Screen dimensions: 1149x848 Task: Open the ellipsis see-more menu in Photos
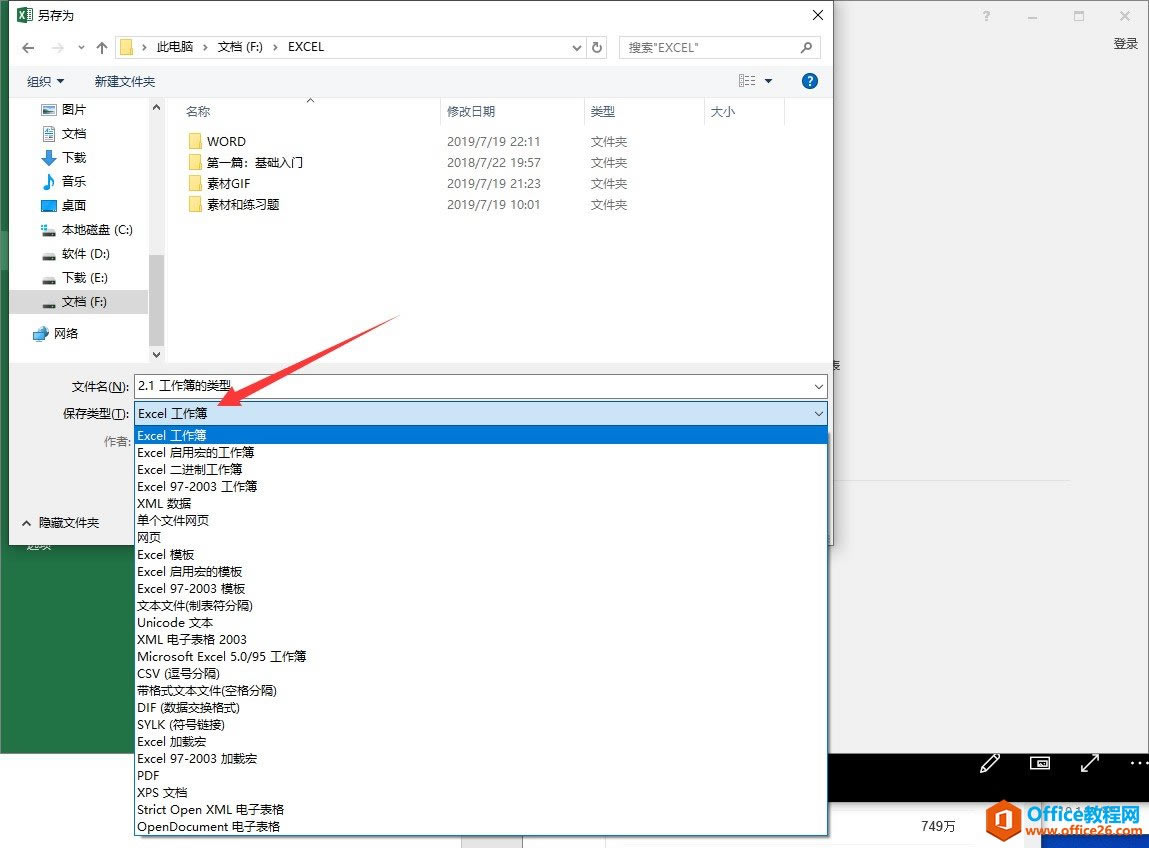coord(1137,763)
